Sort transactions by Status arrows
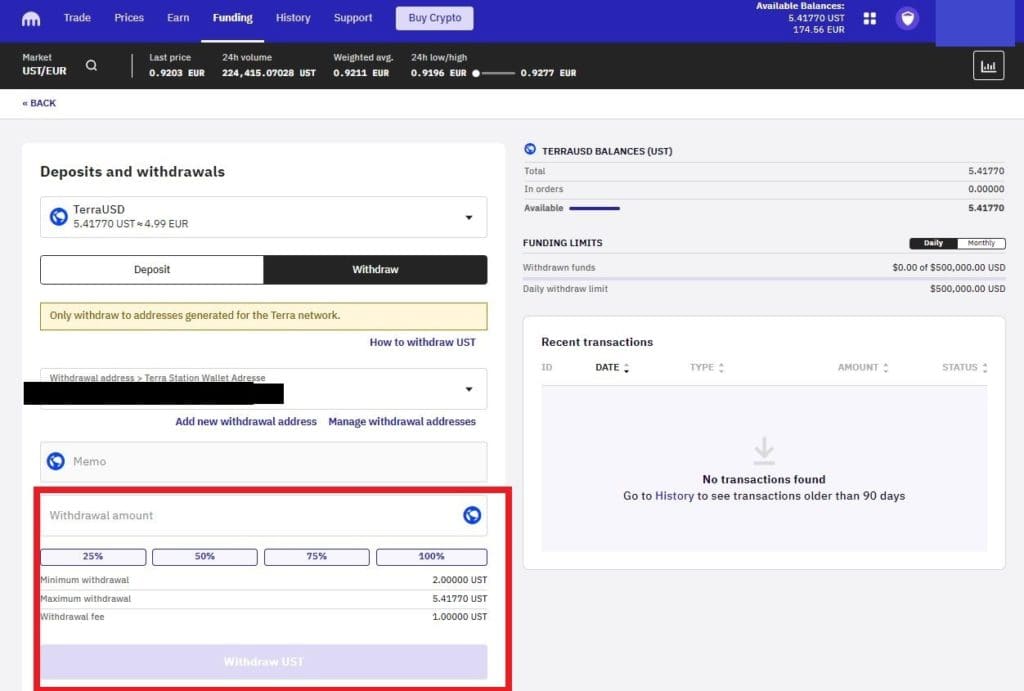Viewport: 1024px width, 691px height. pos(985,368)
